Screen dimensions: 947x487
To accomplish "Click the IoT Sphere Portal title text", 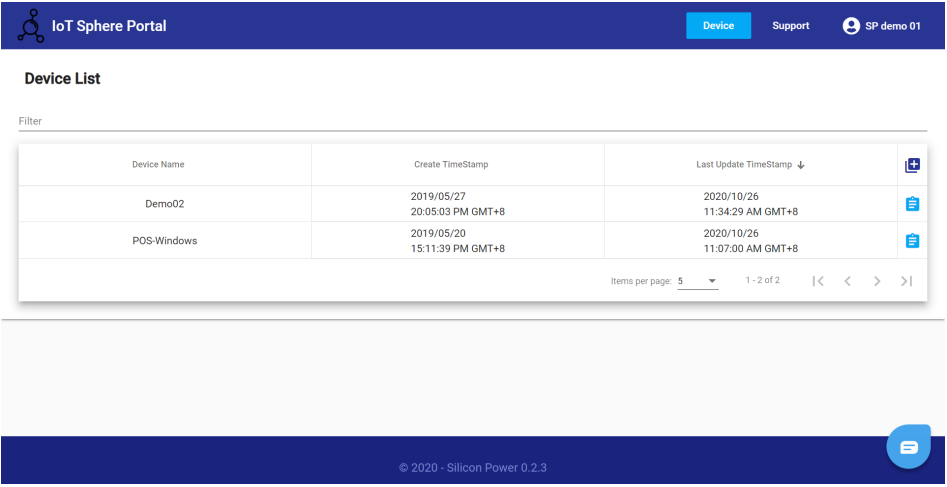I will tap(109, 26).
